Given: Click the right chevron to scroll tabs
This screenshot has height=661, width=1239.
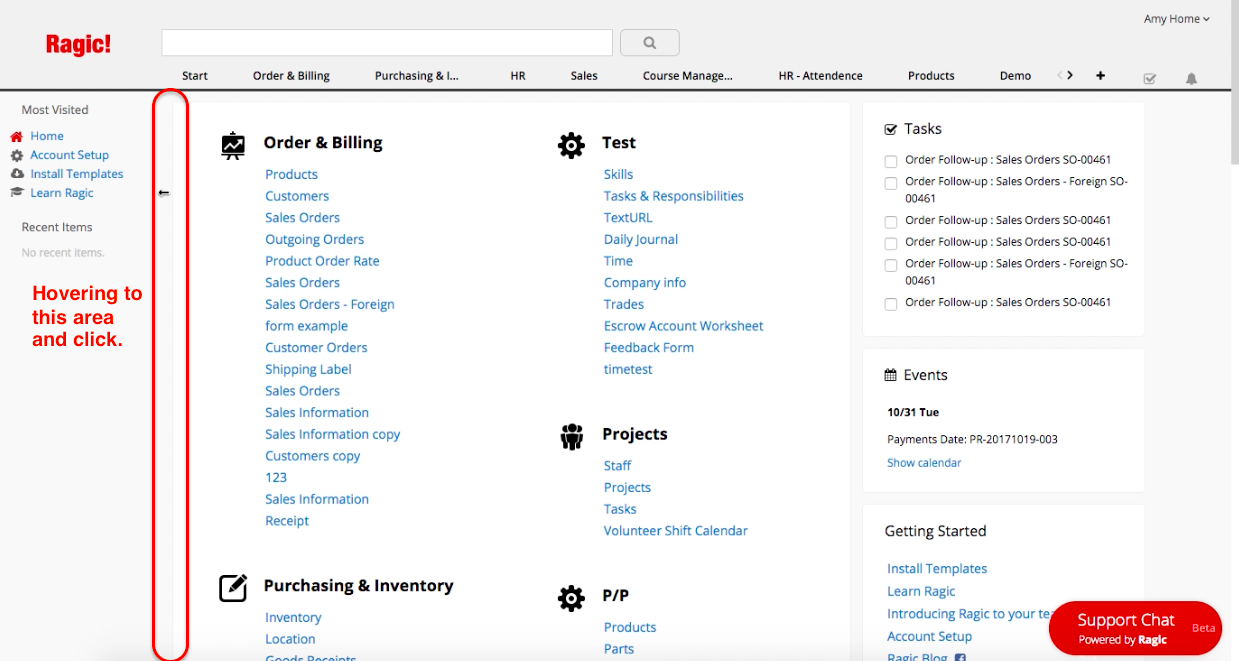Looking at the screenshot, I should click(x=1069, y=74).
